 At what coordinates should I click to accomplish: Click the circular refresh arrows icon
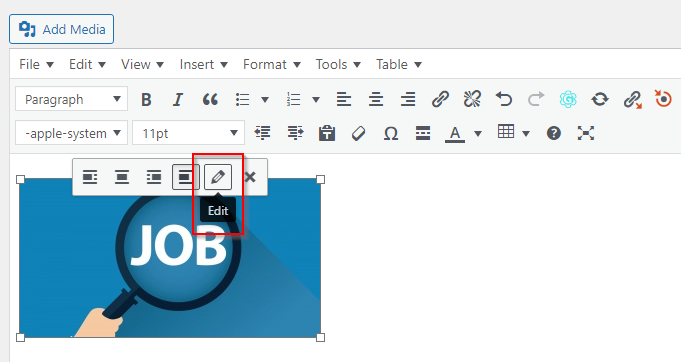pos(600,99)
